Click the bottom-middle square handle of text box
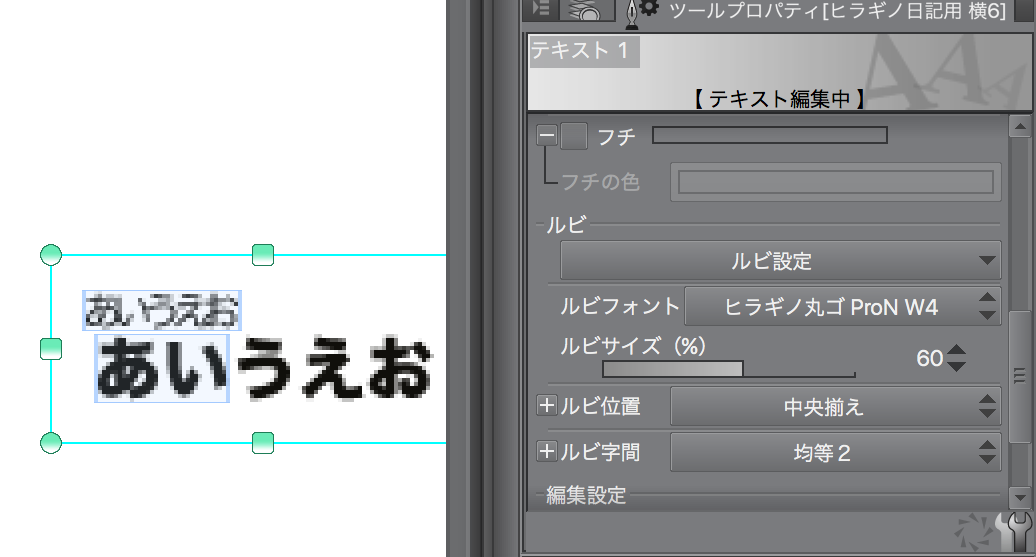 (263, 443)
